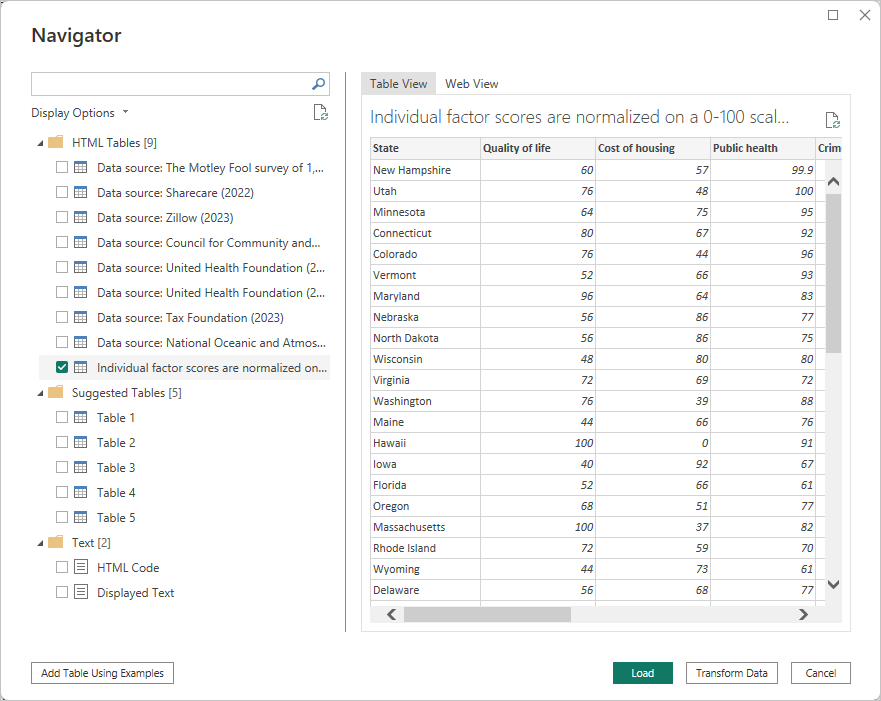881x701 pixels.
Task: Click the Quality of life column header
Action: pyautogui.click(x=538, y=148)
